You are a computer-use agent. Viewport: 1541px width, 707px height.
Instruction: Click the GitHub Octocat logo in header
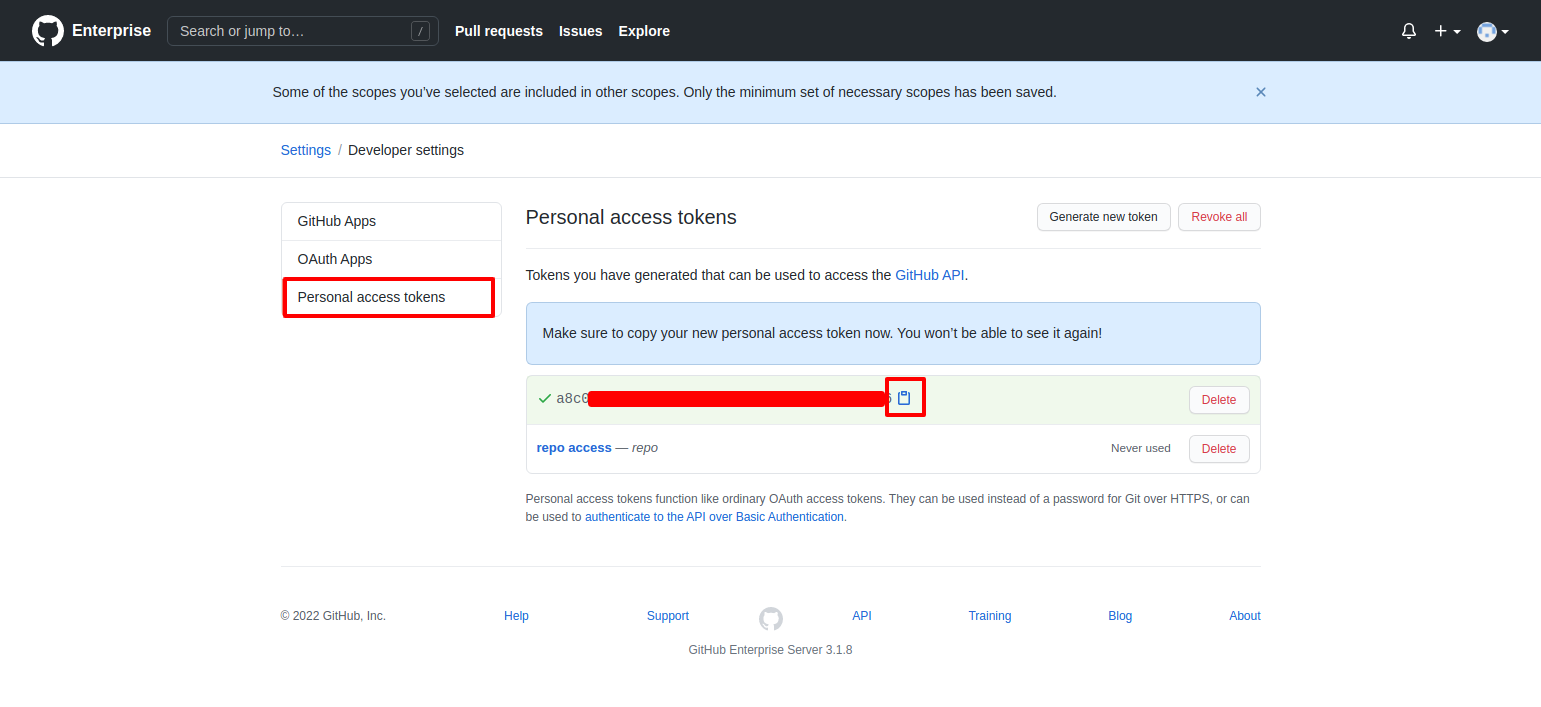click(x=48, y=31)
